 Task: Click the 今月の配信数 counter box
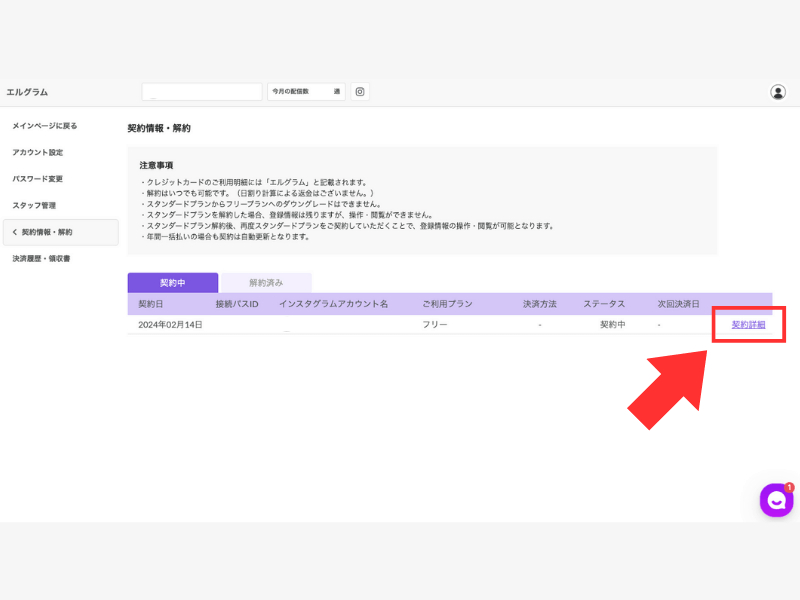(x=306, y=92)
